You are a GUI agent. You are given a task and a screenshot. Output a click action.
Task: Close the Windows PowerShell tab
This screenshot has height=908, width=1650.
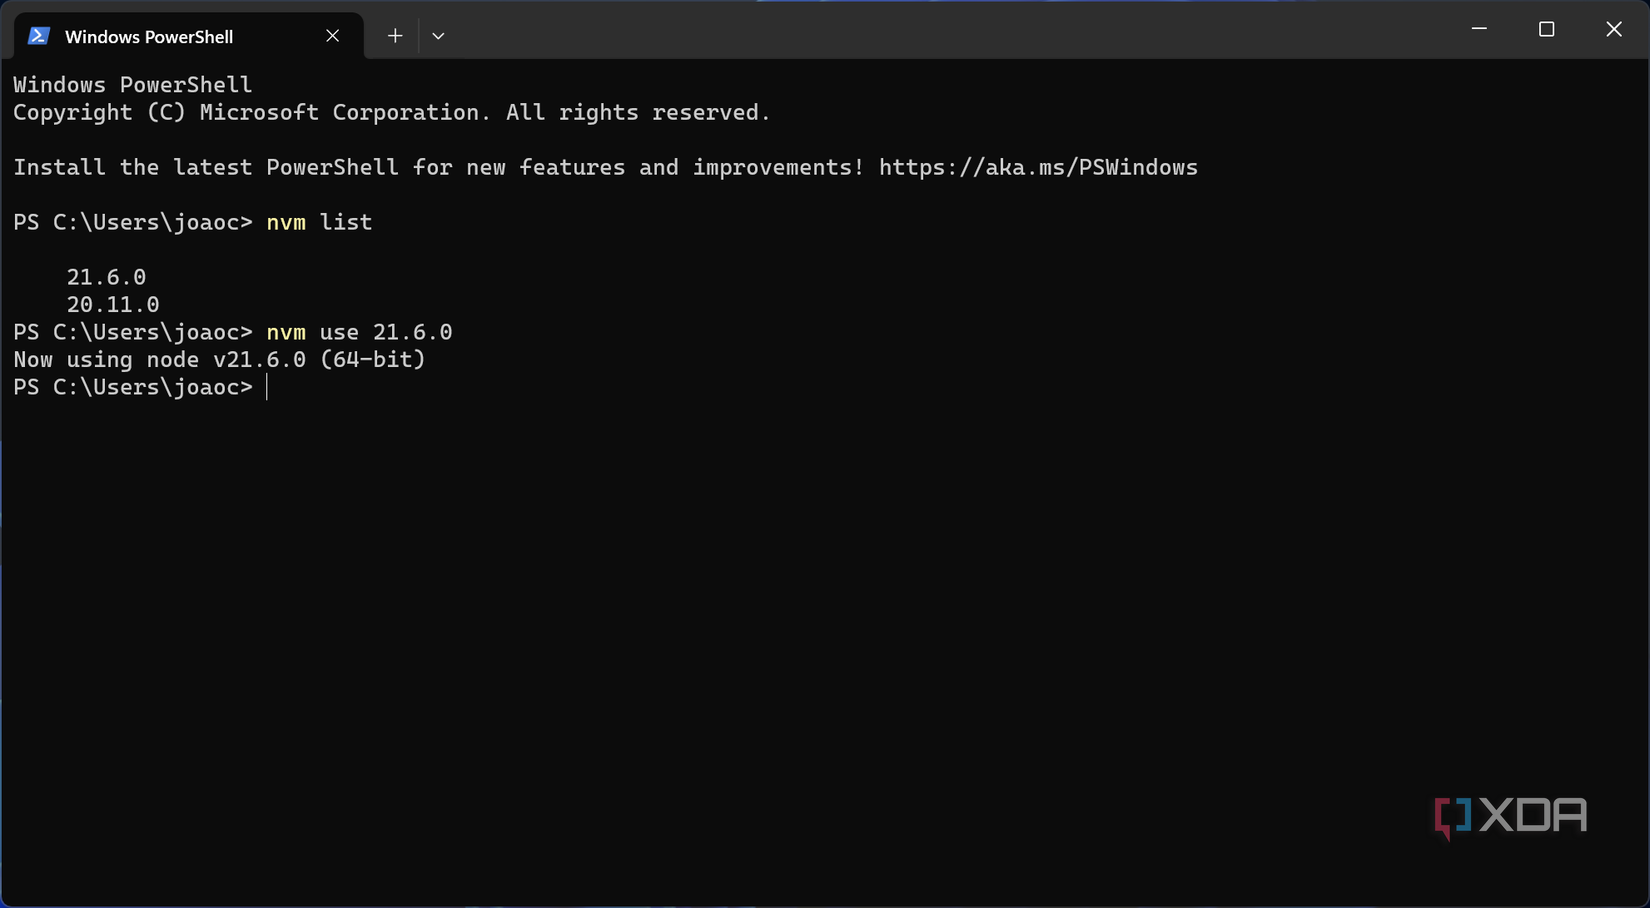tap(332, 36)
